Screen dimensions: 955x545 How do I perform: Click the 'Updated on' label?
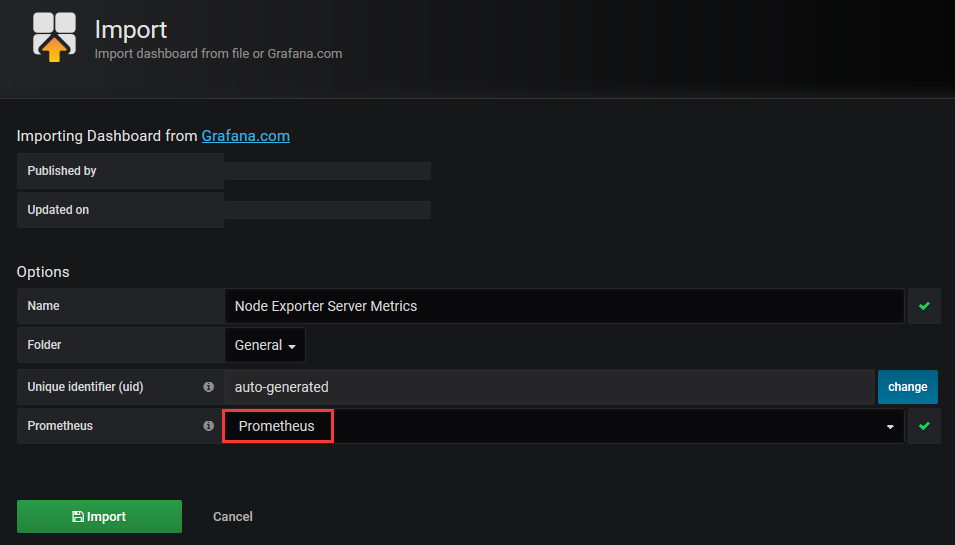(58, 209)
